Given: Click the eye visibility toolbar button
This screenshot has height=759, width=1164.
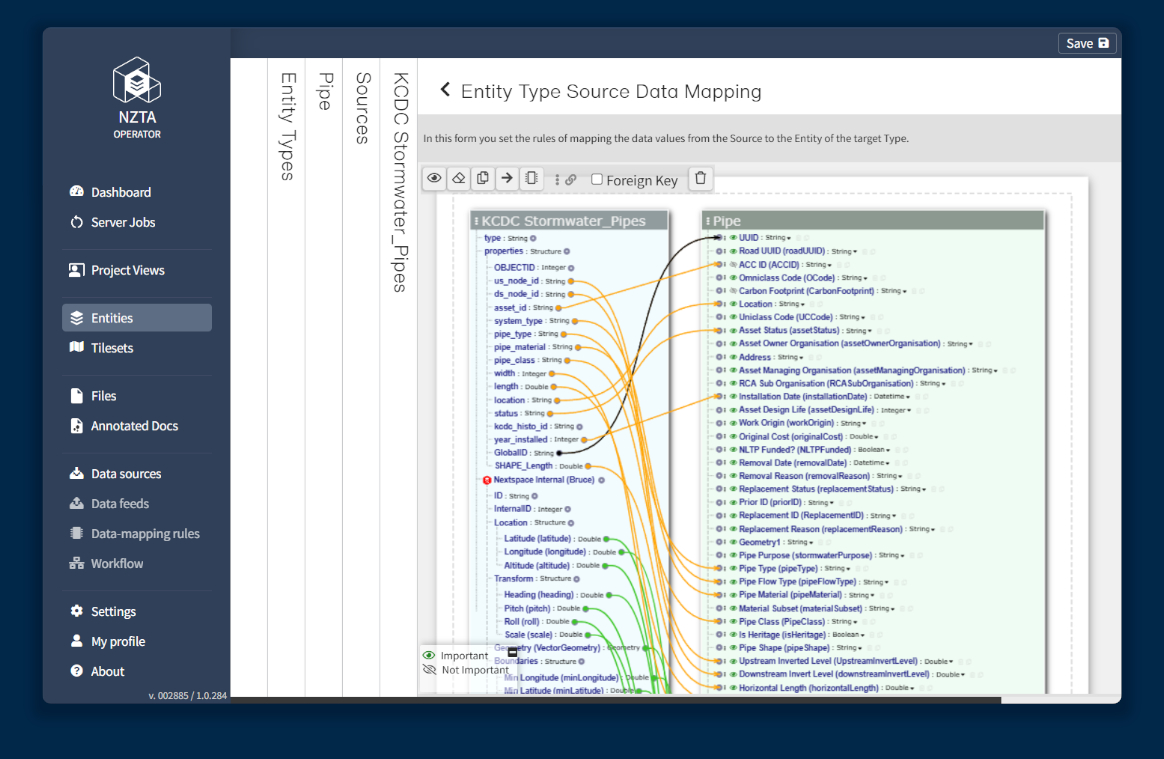Looking at the screenshot, I should (x=434, y=178).
